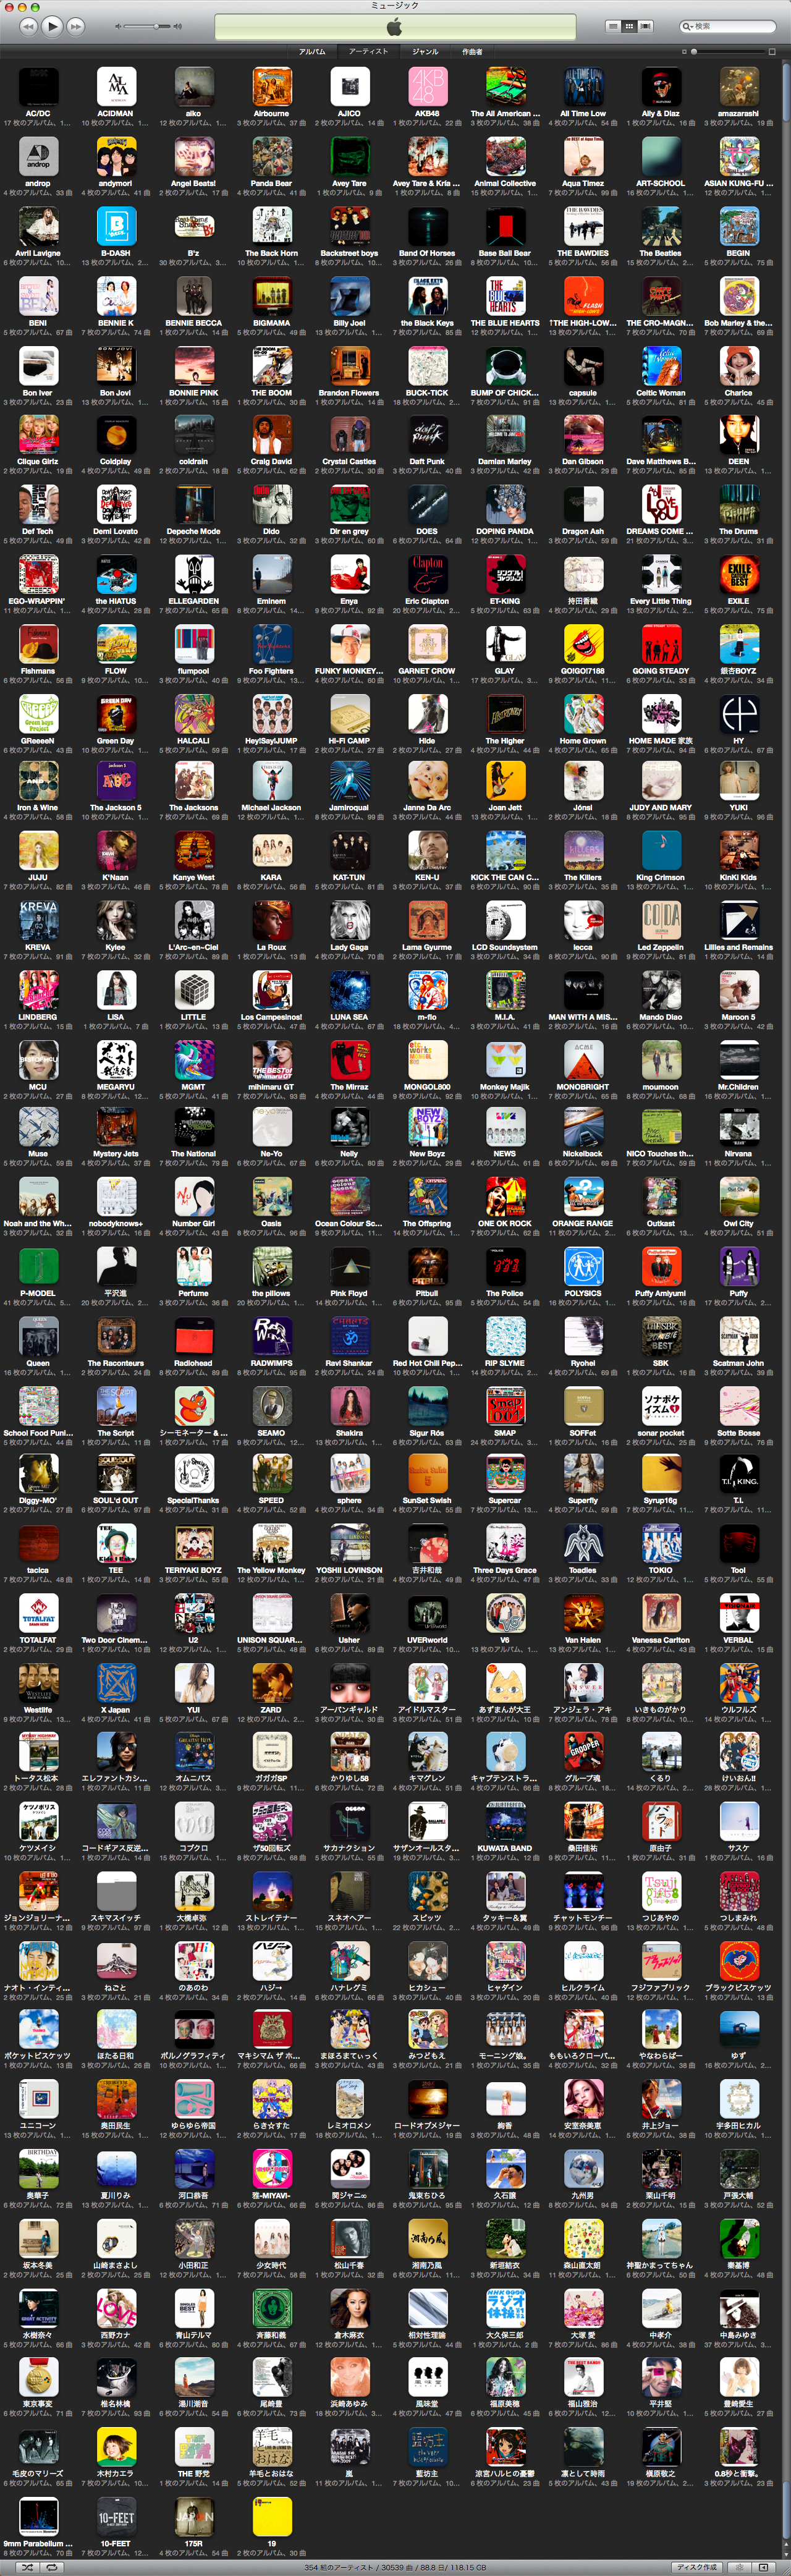Open the X Japan artist artwork
Viewport: 791px width, 2576px height.
point(116,1684)
